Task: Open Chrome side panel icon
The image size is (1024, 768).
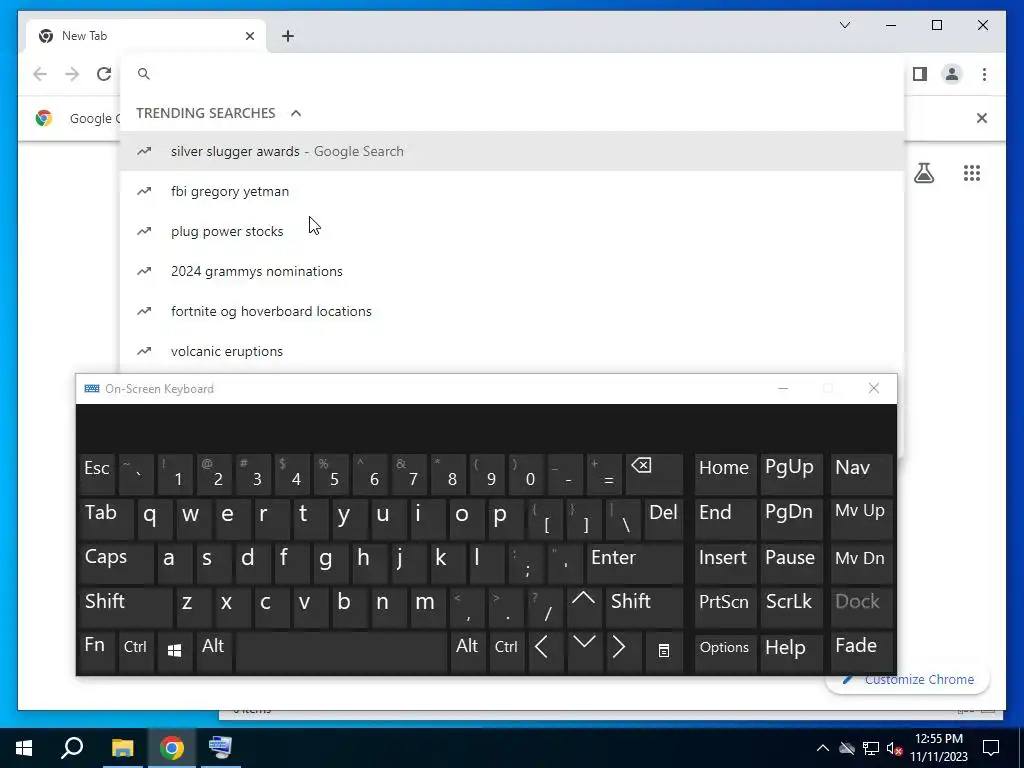Action: click(920, 74)
